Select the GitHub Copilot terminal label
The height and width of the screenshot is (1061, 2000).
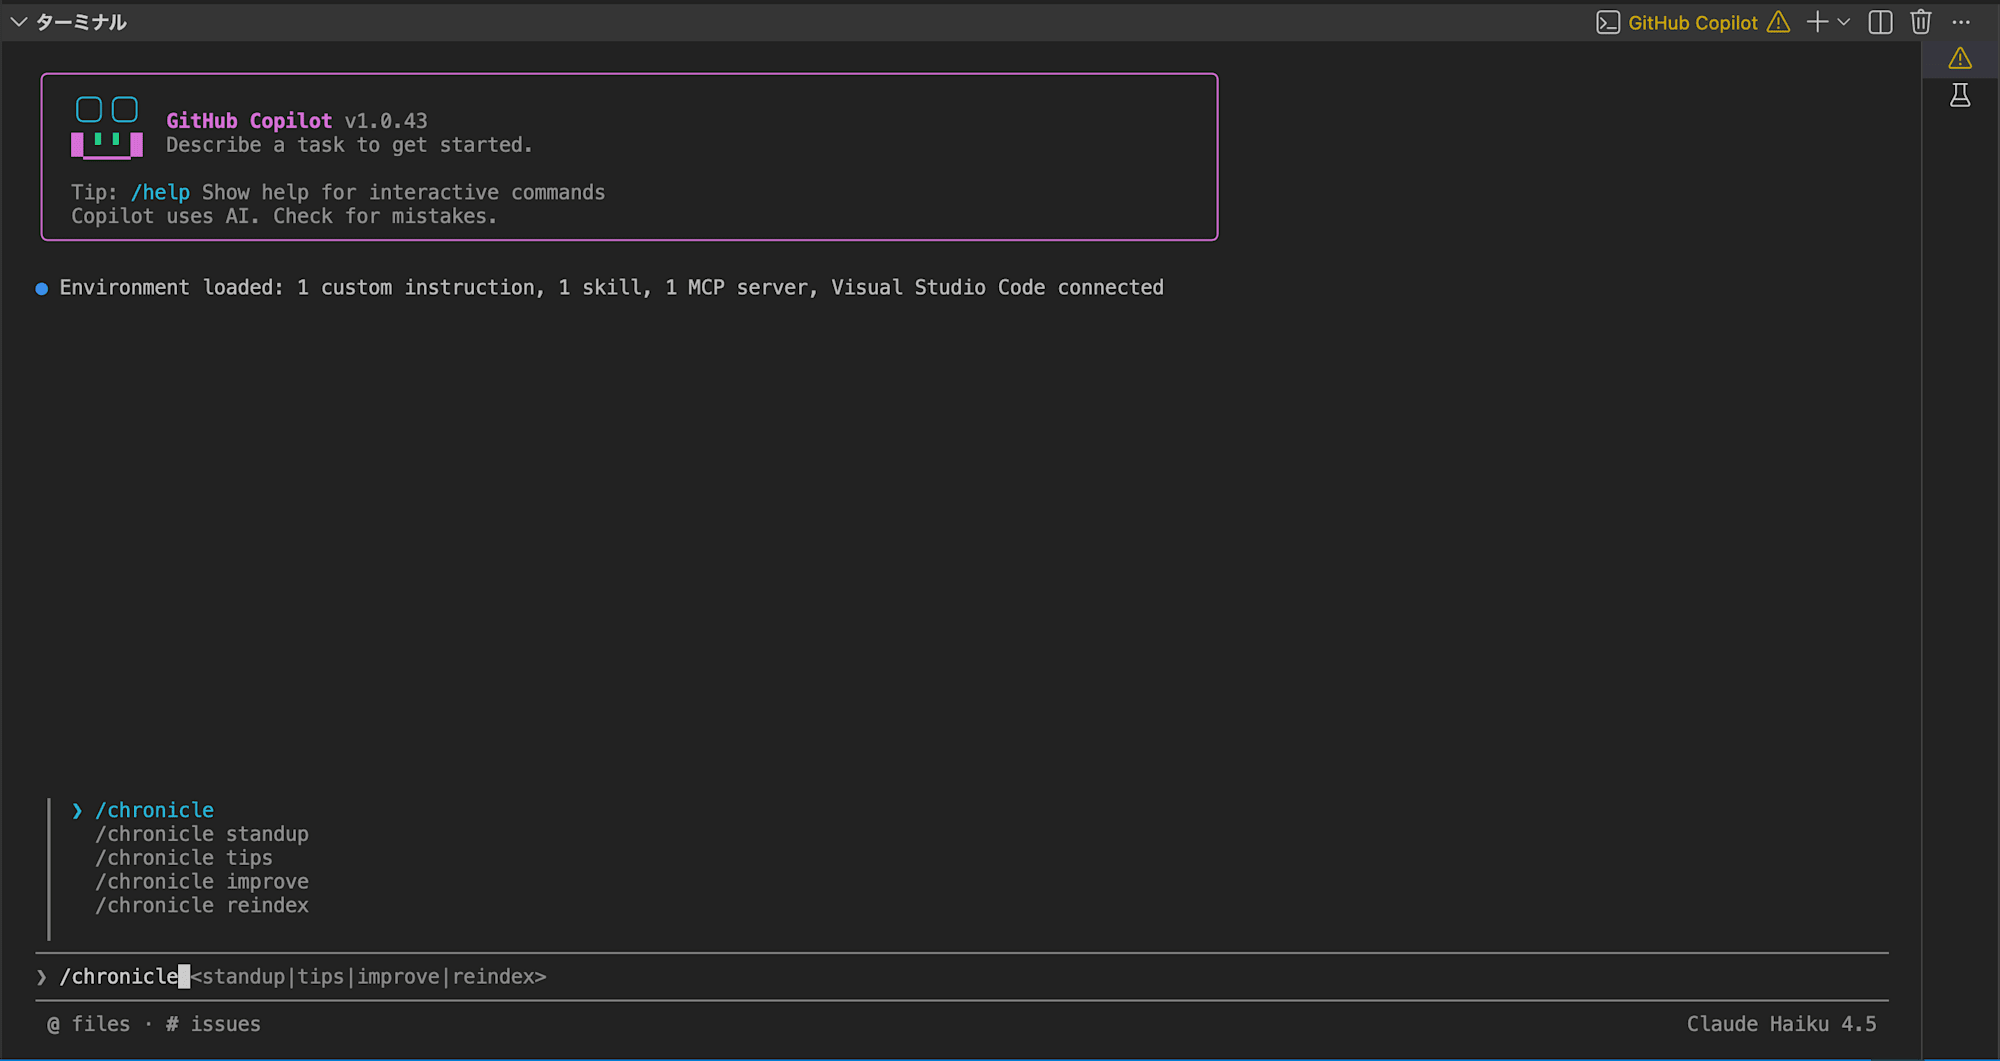tap(1692, 22)
